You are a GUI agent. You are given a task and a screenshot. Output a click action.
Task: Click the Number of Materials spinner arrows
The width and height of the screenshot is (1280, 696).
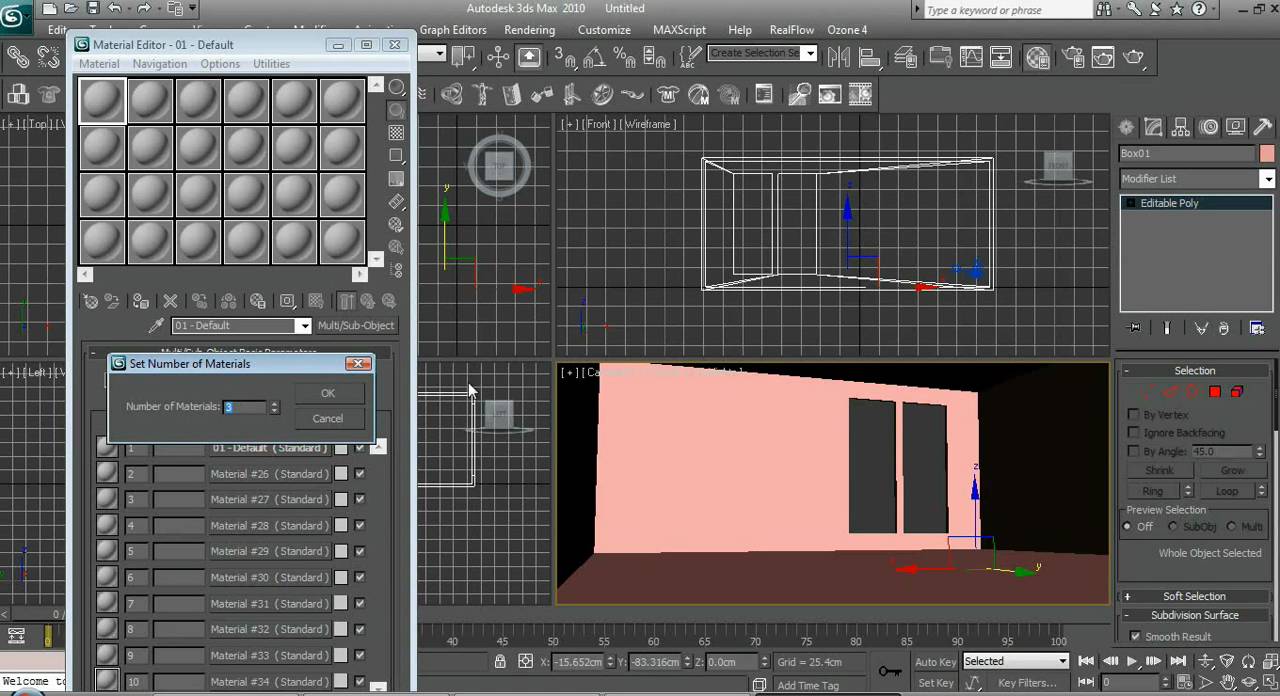[x=274, y=407]
